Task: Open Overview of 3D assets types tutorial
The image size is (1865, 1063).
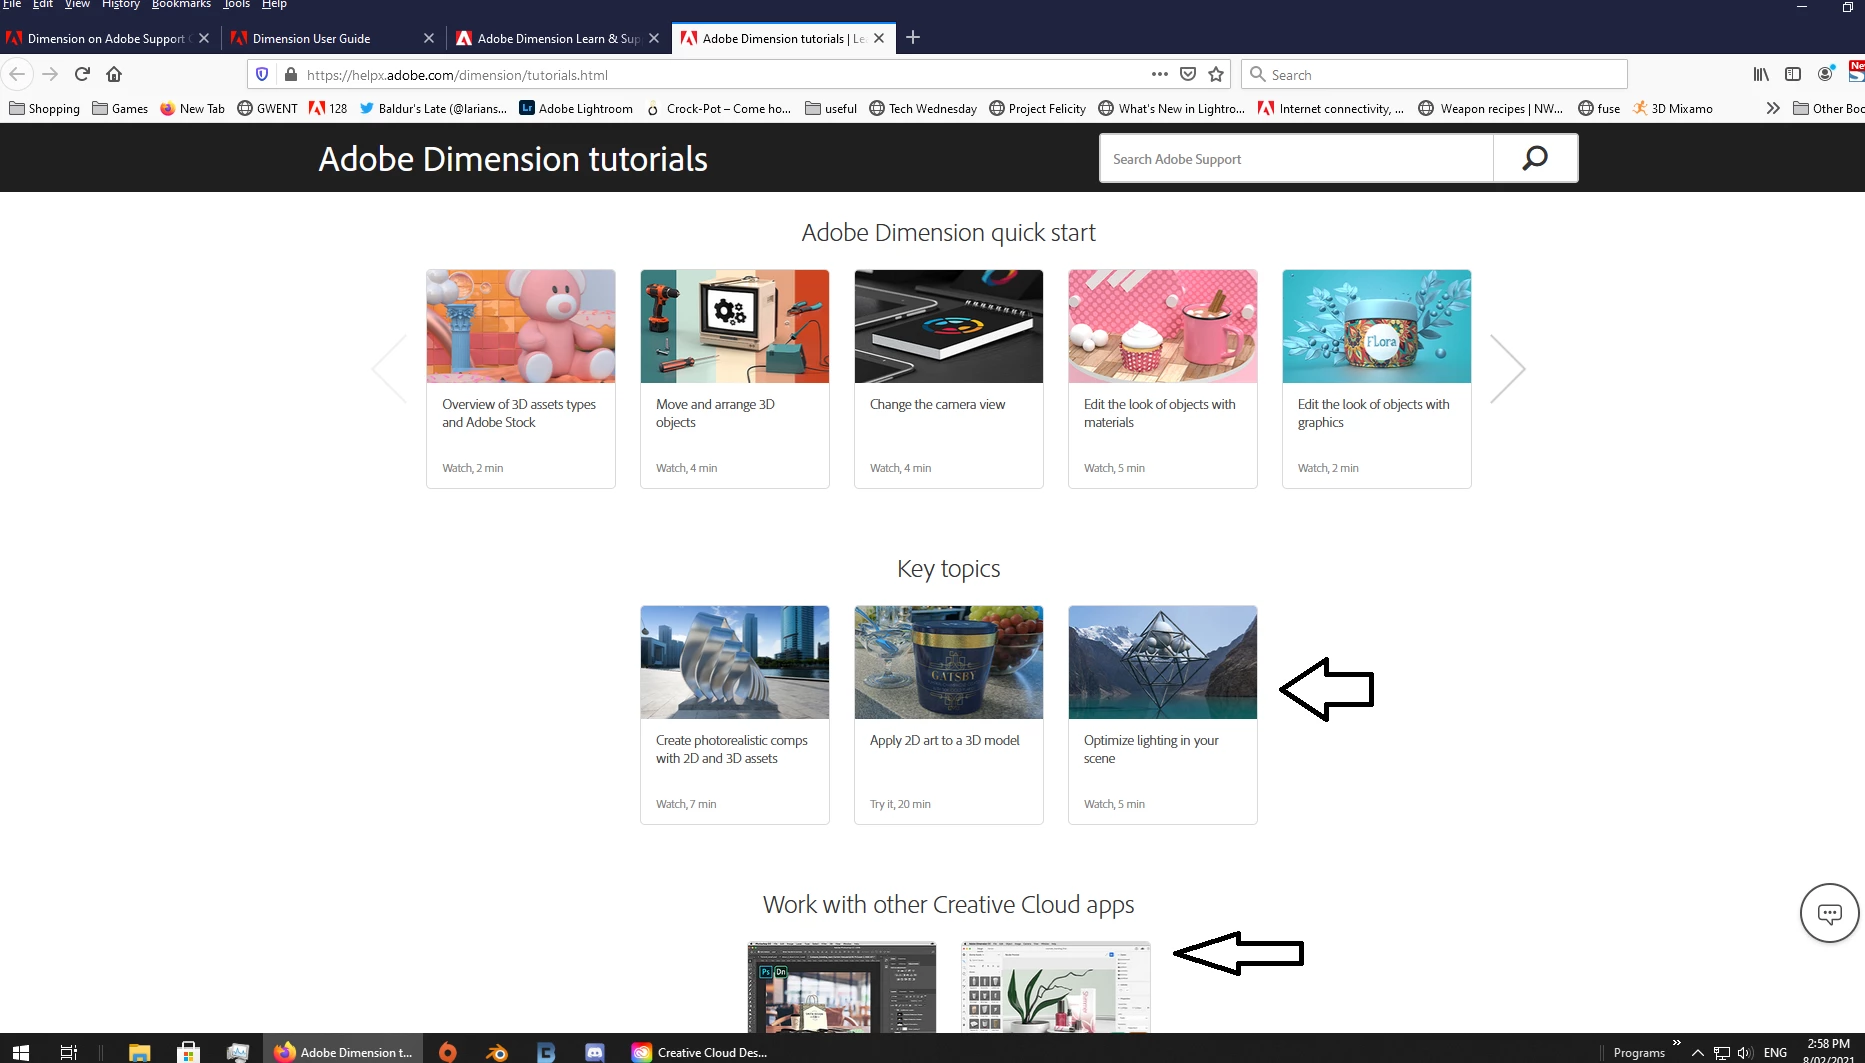Action: click(521, 378)
